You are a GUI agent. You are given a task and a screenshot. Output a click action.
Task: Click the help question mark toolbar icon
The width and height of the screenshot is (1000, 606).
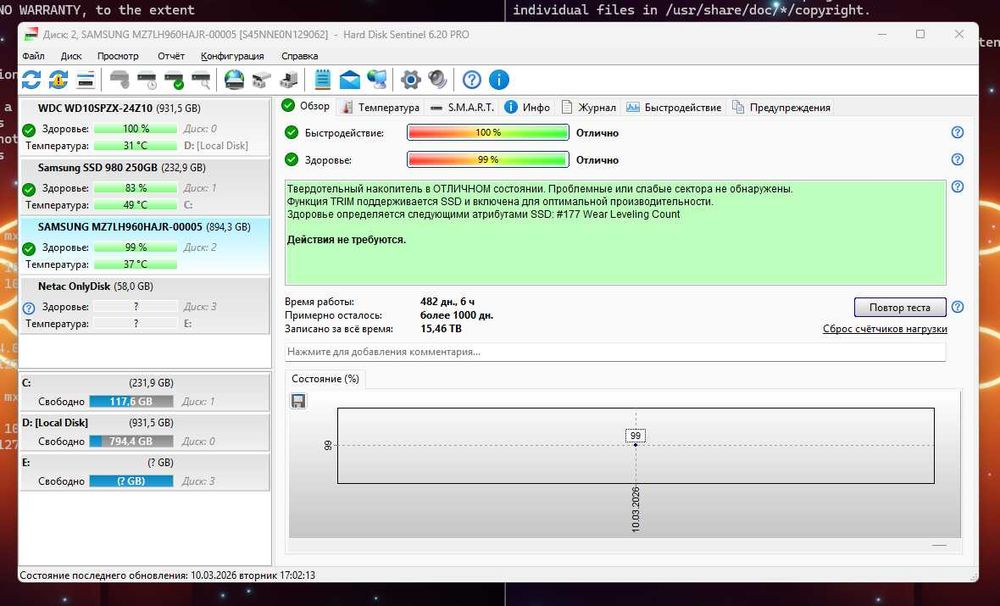[x=472, y=80]
